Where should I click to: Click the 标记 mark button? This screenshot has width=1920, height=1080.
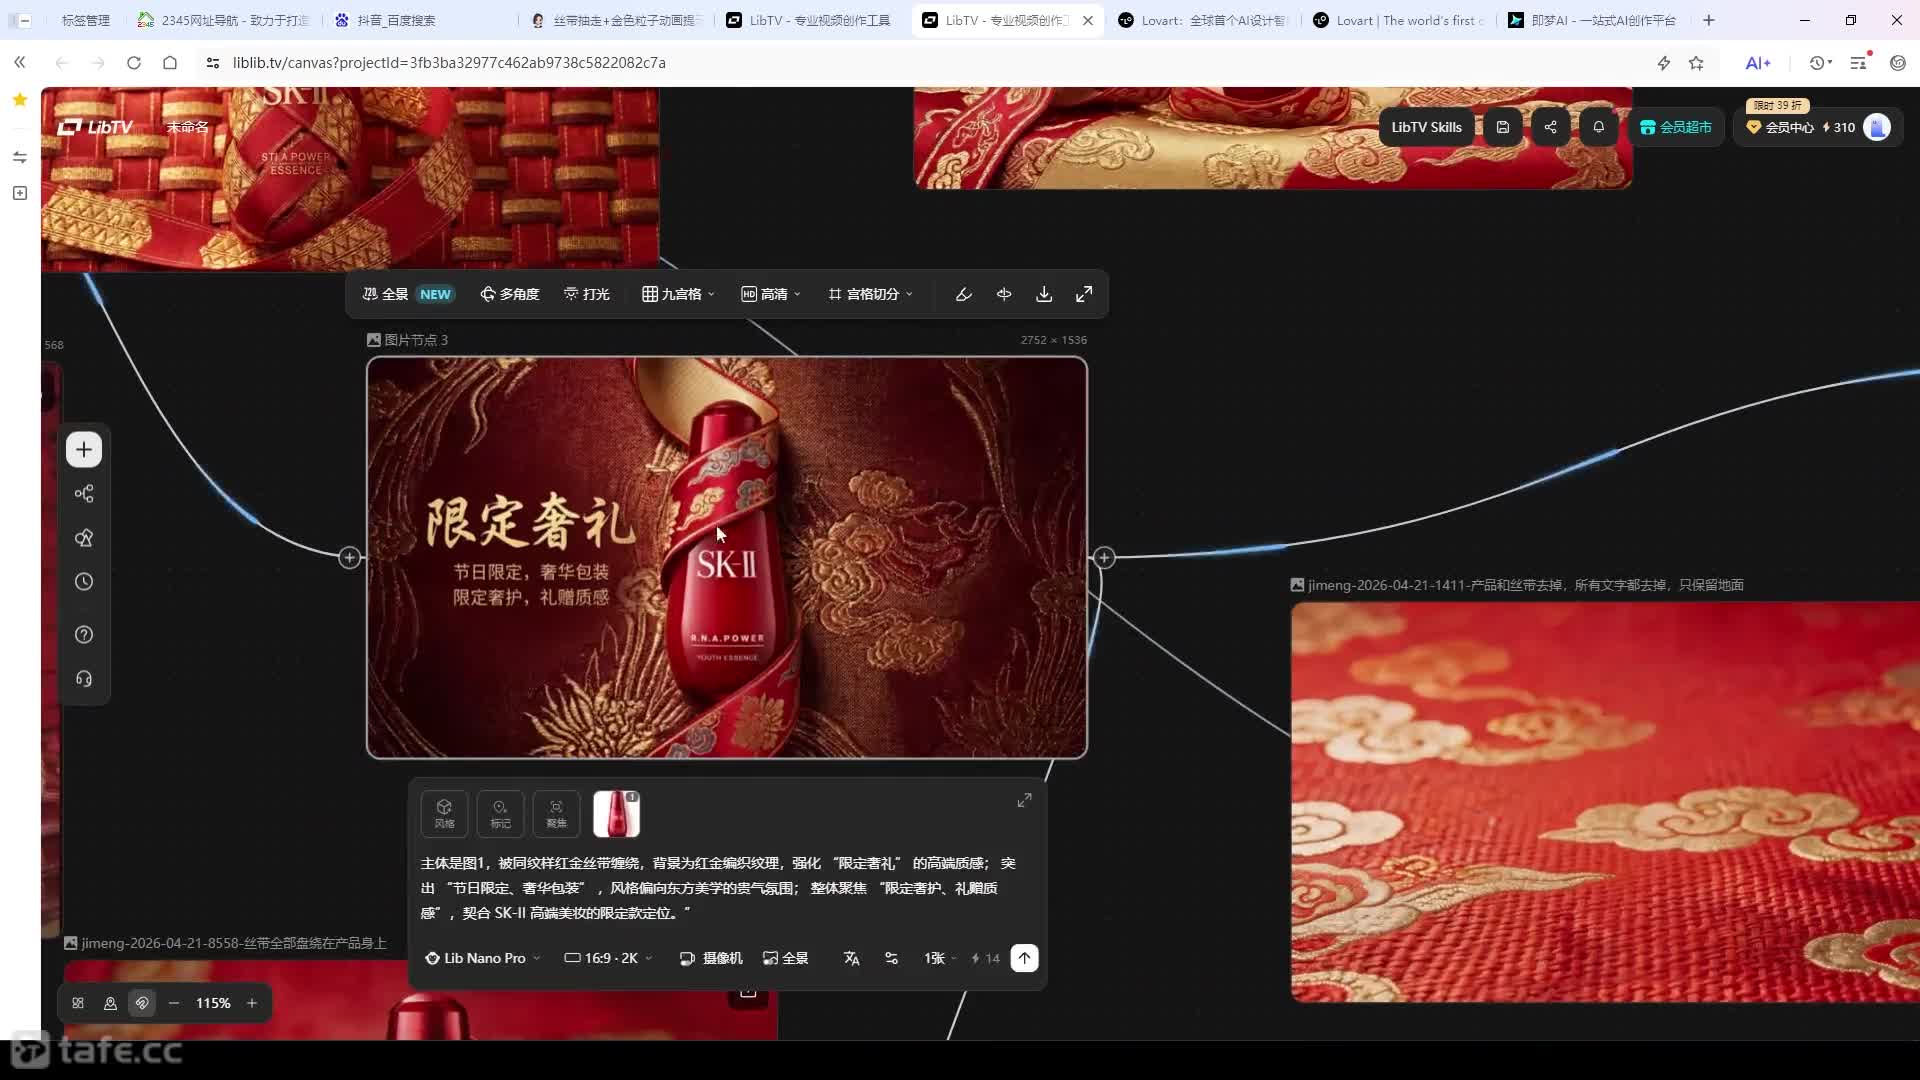click(500, 814)
